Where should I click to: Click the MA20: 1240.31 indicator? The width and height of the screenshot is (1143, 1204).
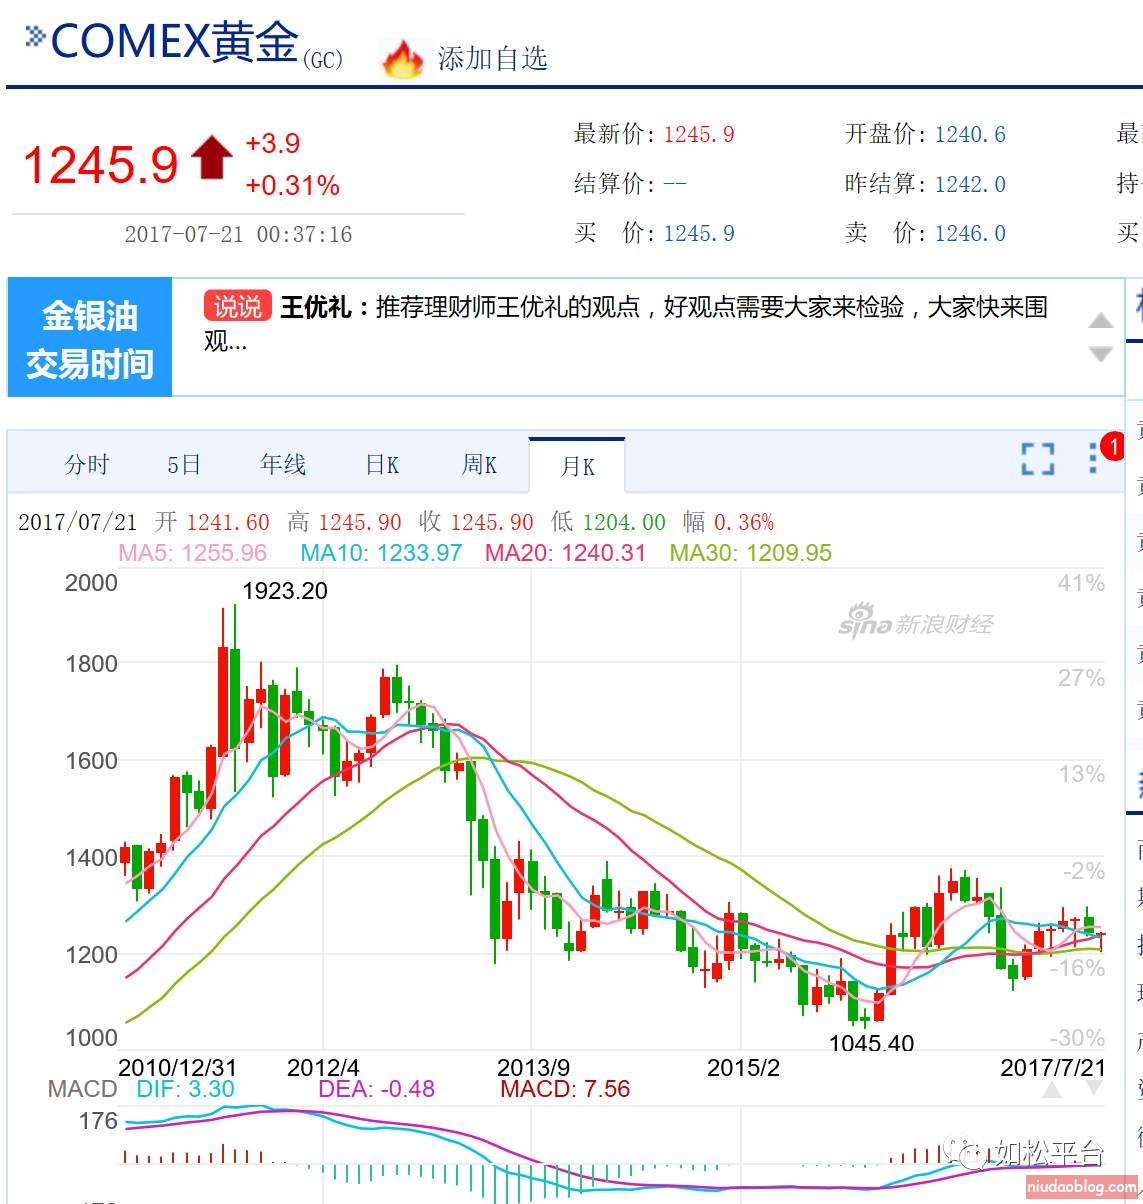pos(566,553)
